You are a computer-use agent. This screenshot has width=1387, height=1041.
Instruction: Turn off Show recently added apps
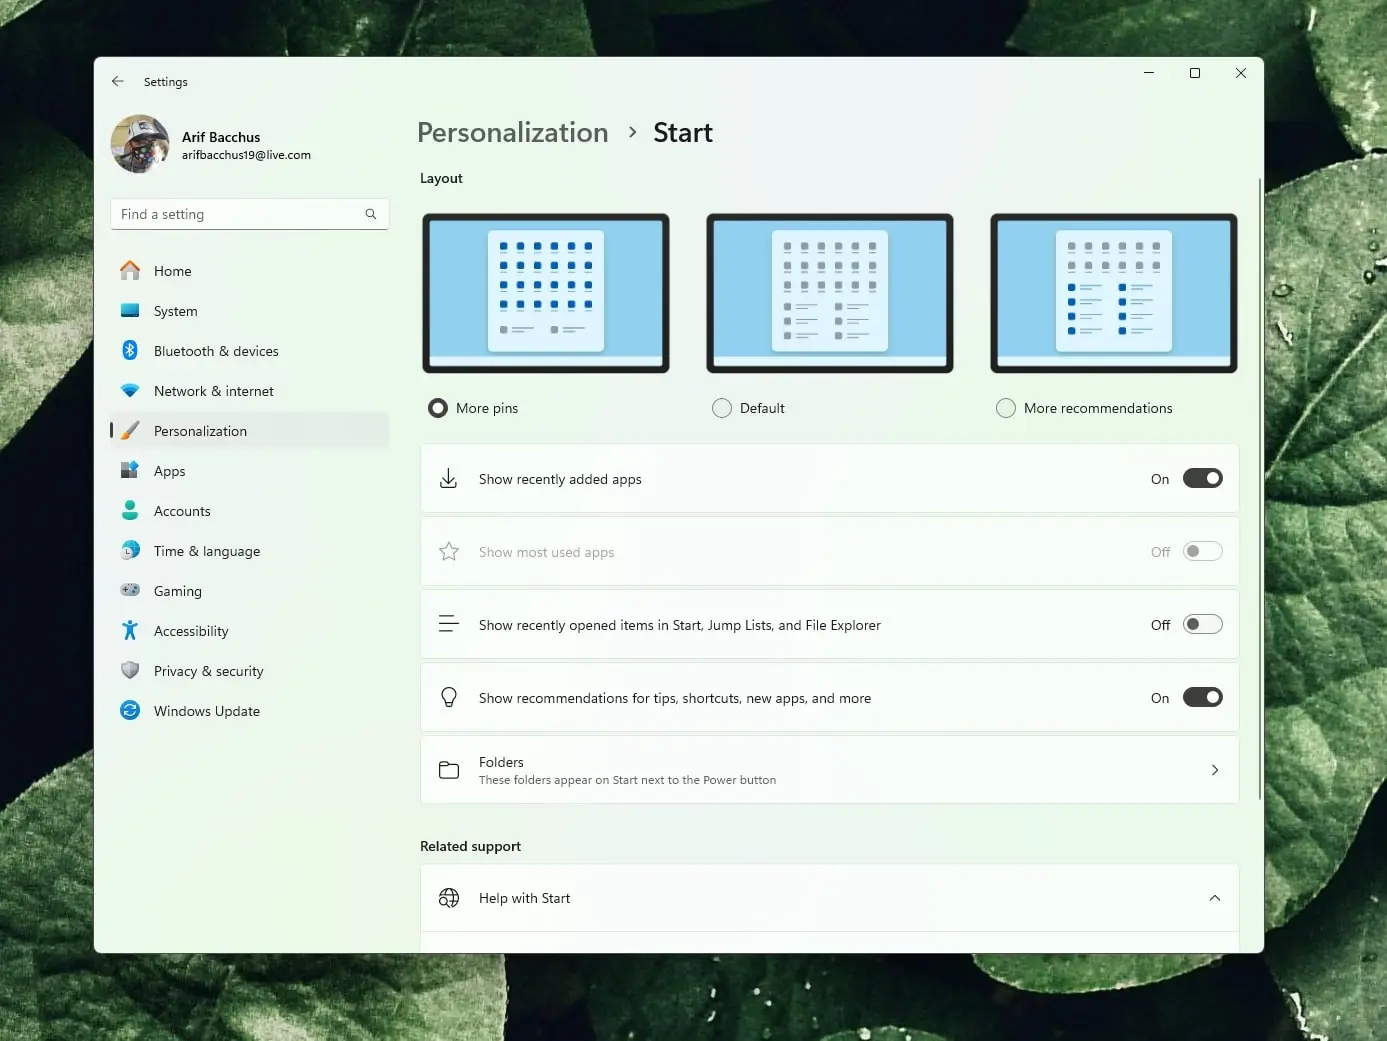(1202, 479)
